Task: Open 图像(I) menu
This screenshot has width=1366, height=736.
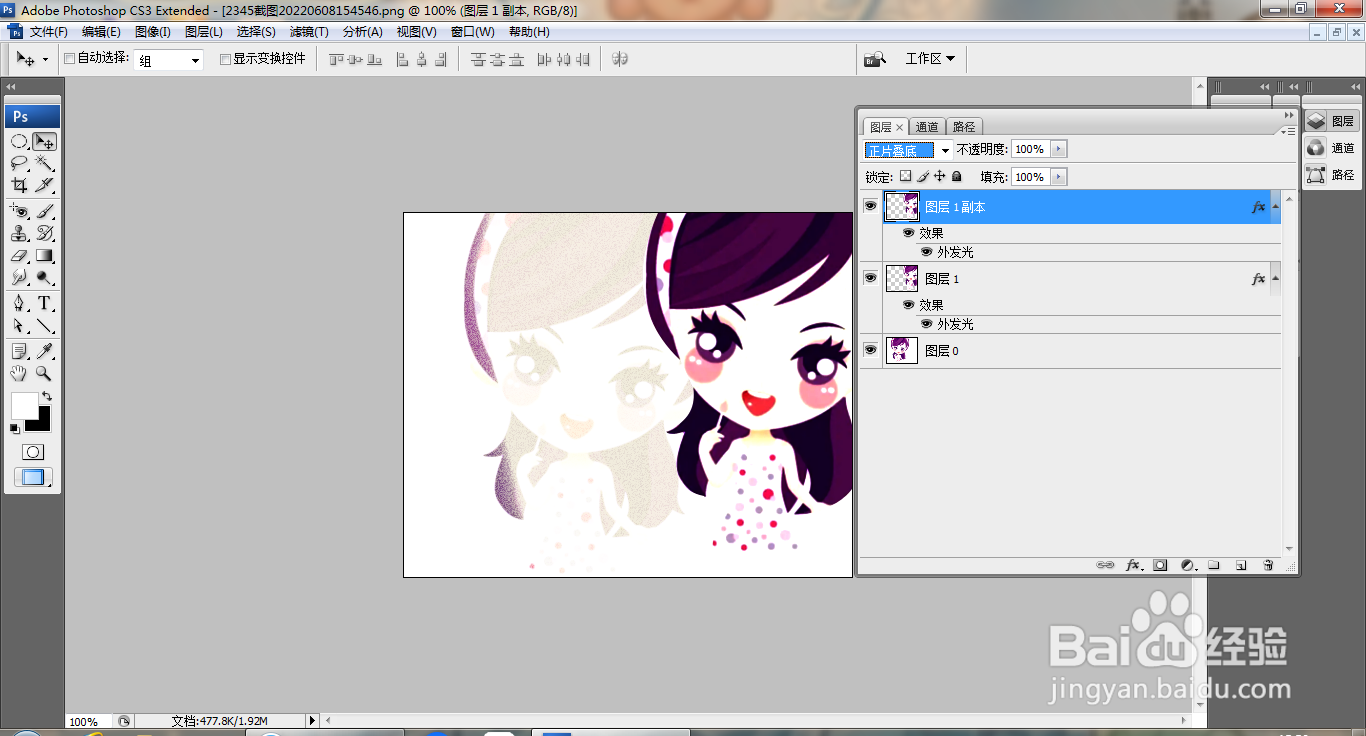Action: [152, 32]
